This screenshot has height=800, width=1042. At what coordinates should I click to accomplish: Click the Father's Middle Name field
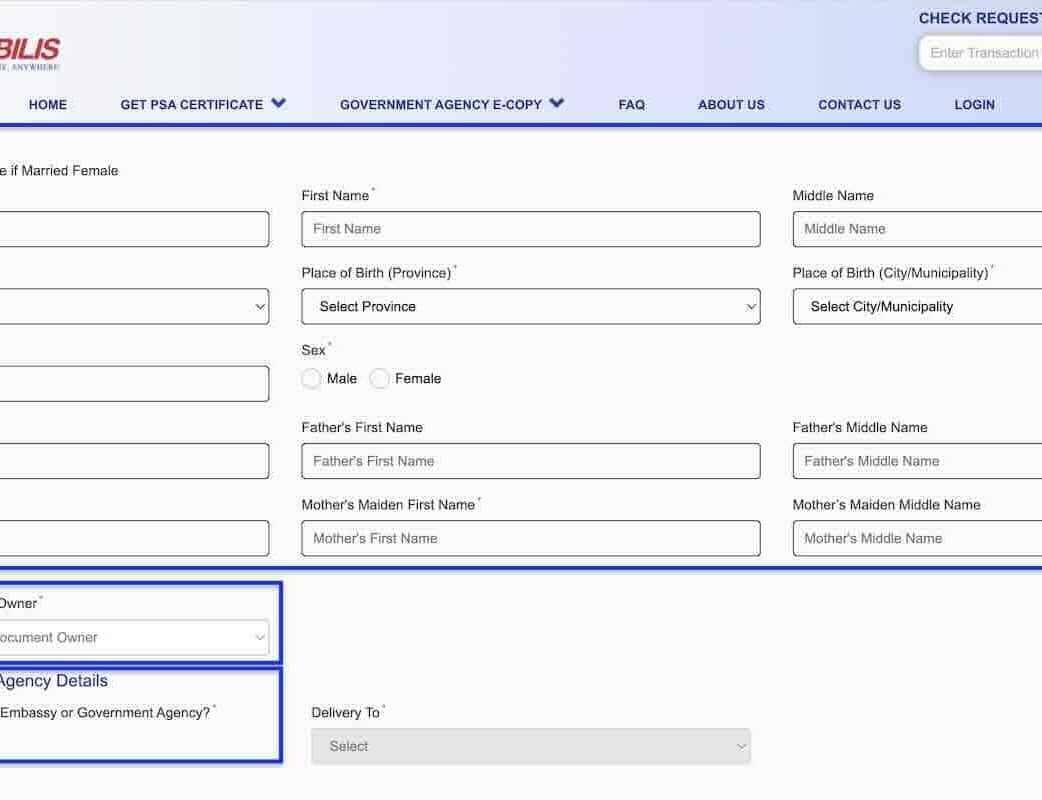pyautogui.click(x=917, y=461)
